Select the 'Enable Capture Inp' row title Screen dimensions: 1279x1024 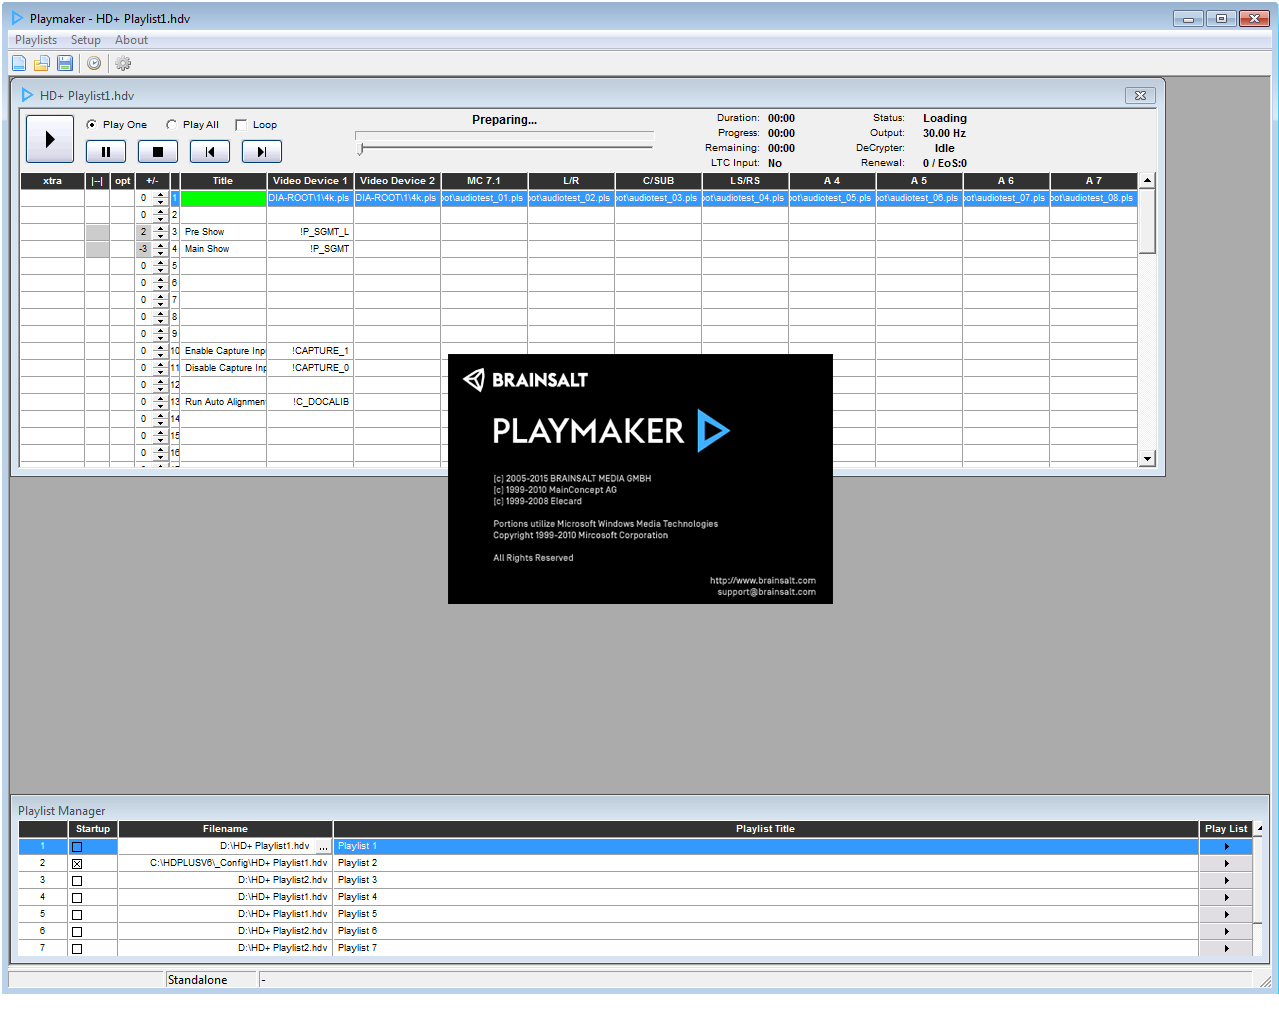click(223, 351)
